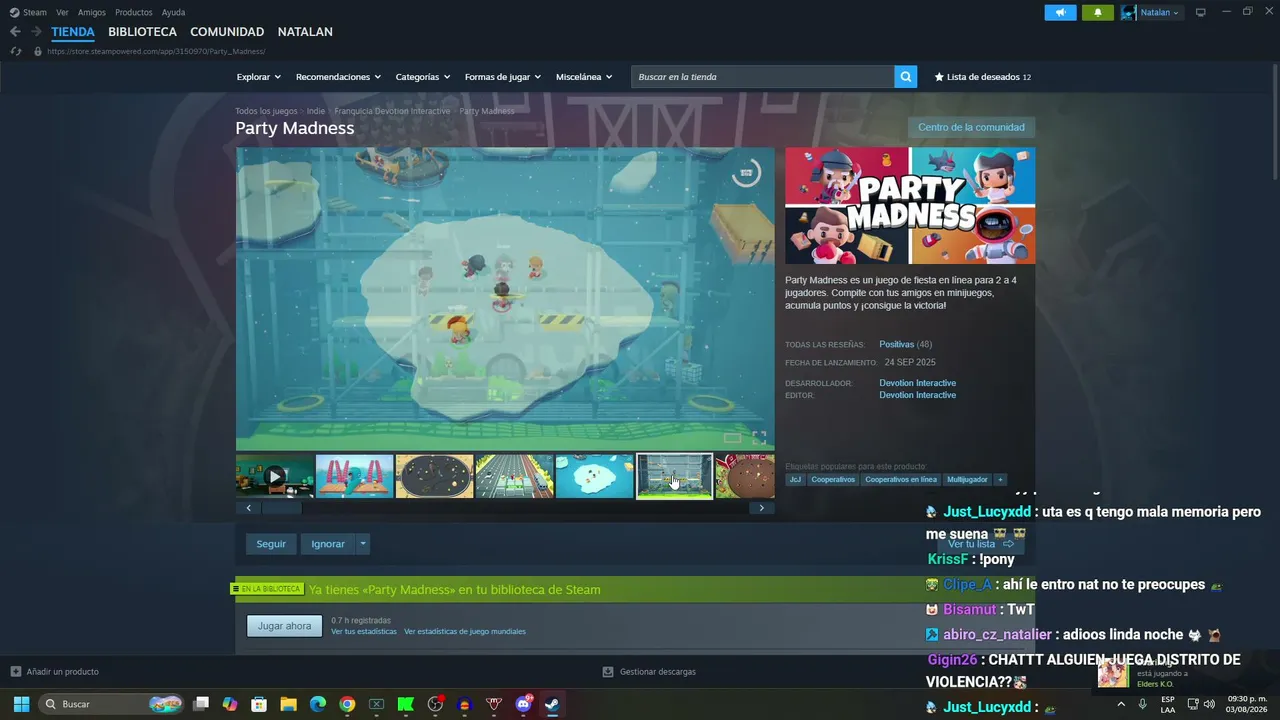Click the Ignorar button

(328, 544)
